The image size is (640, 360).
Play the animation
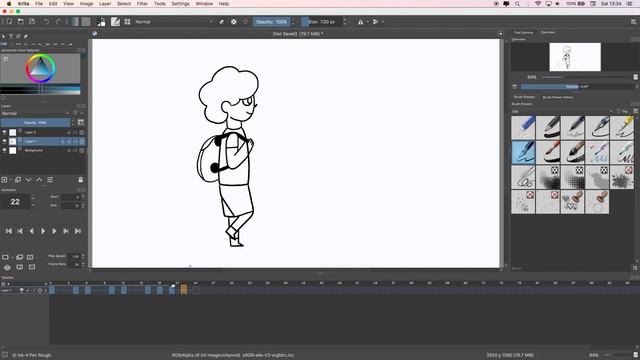click(43, 231)
